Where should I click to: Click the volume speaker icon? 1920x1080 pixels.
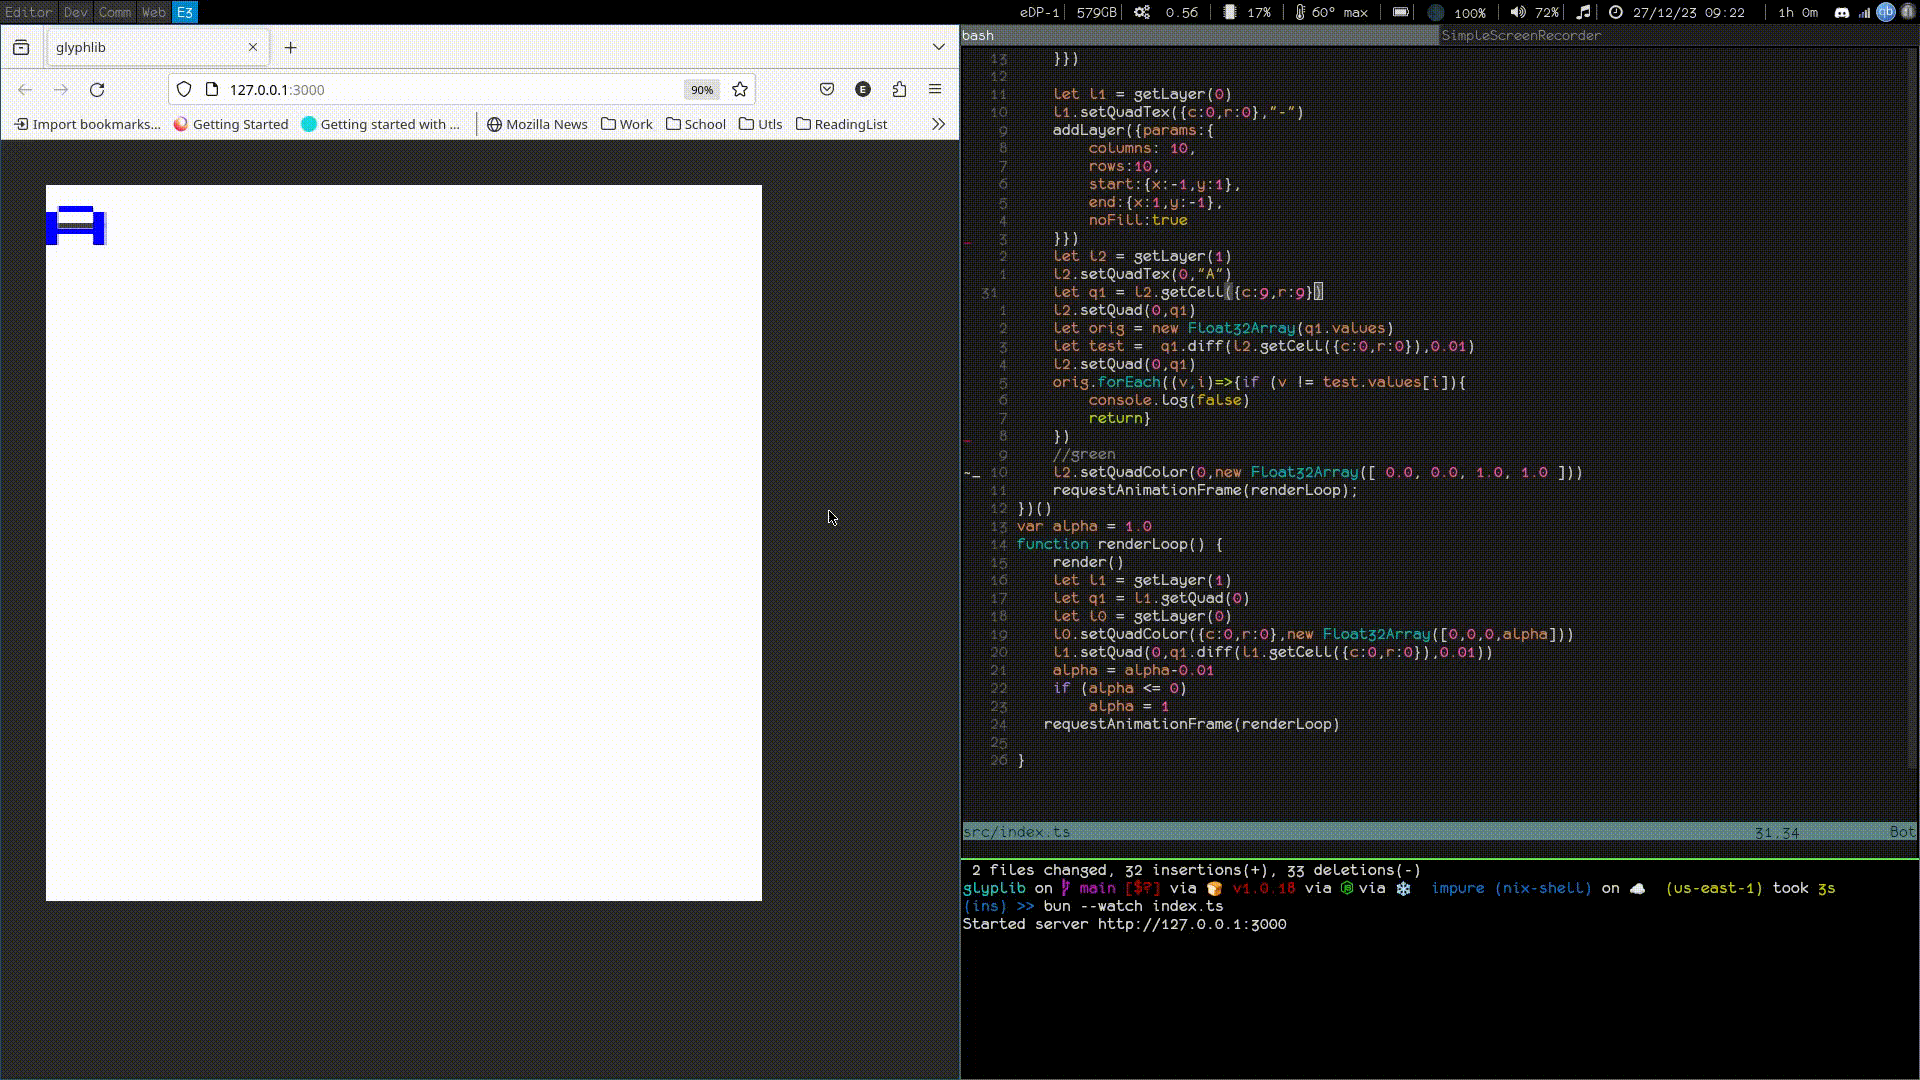point(1517,12)
